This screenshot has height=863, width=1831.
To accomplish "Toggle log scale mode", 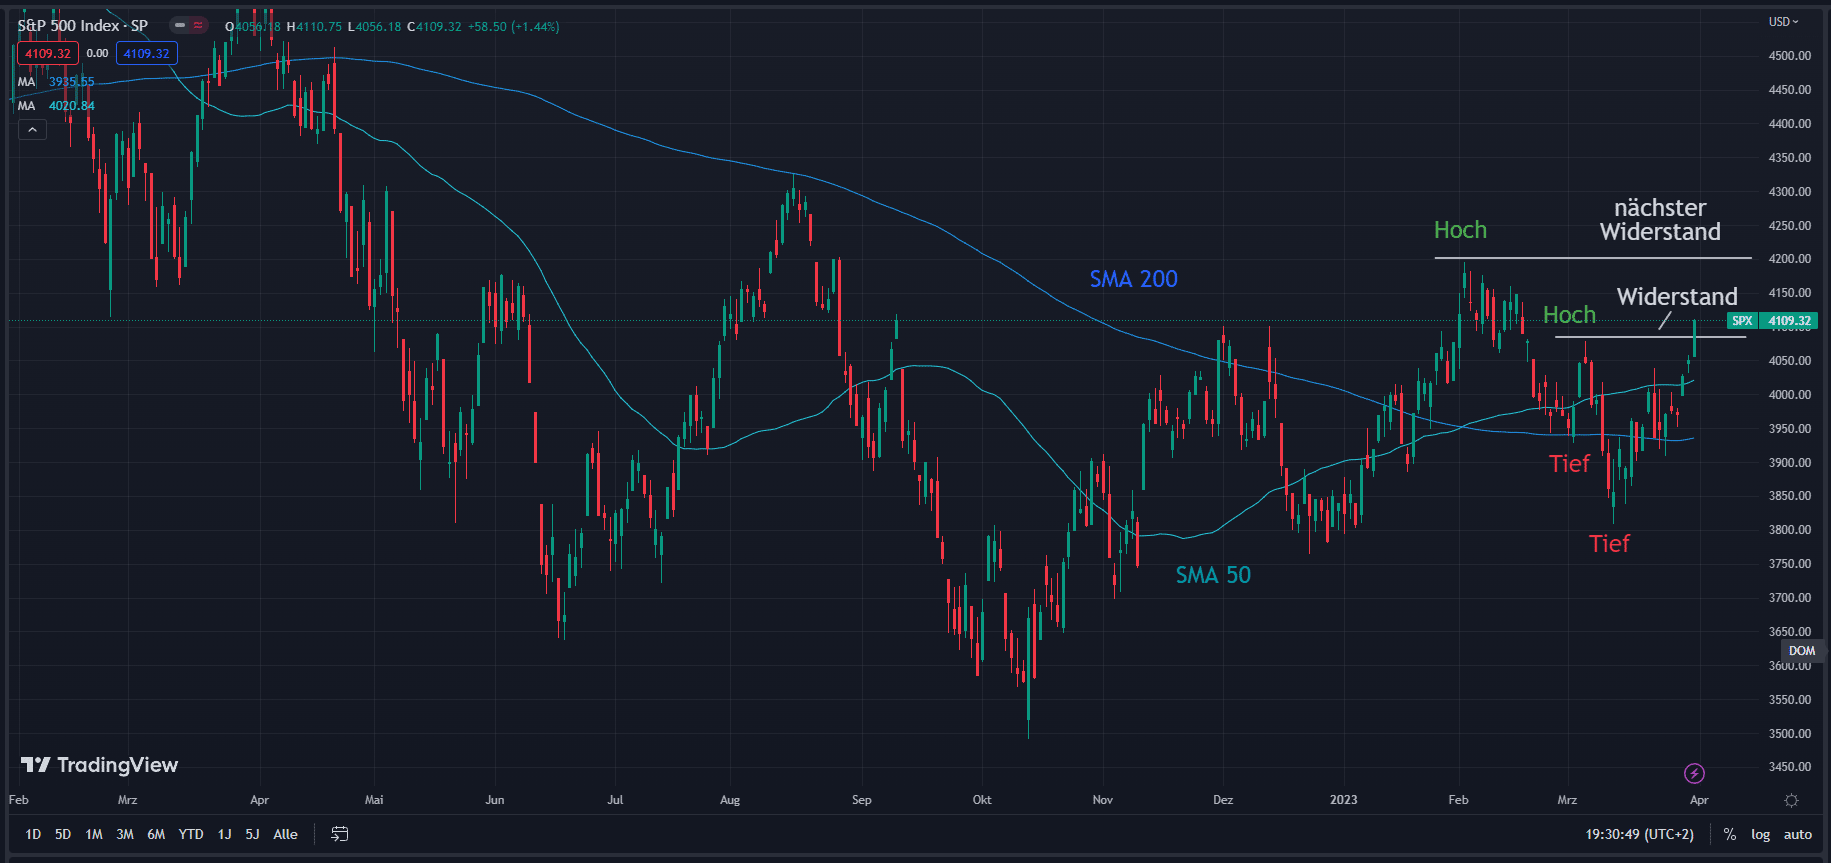I will tap(1761, 834).
